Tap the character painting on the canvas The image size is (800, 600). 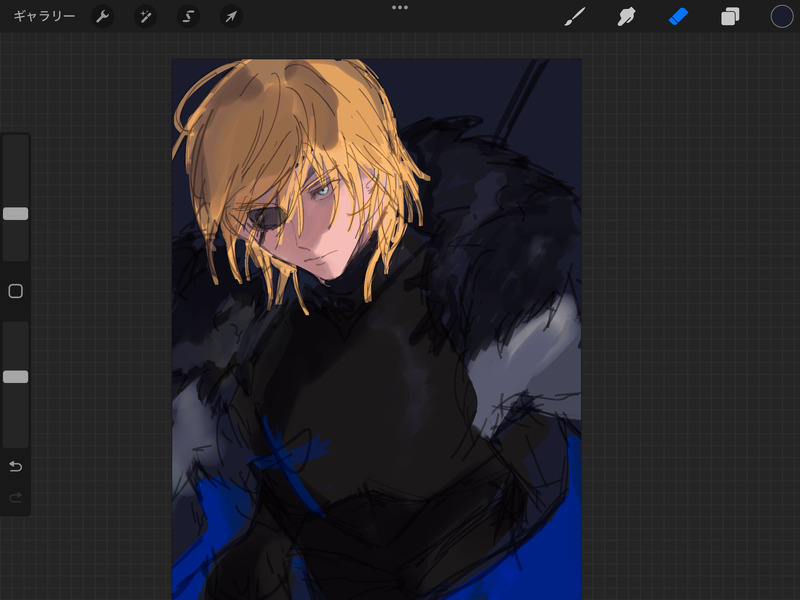[377, 329]
